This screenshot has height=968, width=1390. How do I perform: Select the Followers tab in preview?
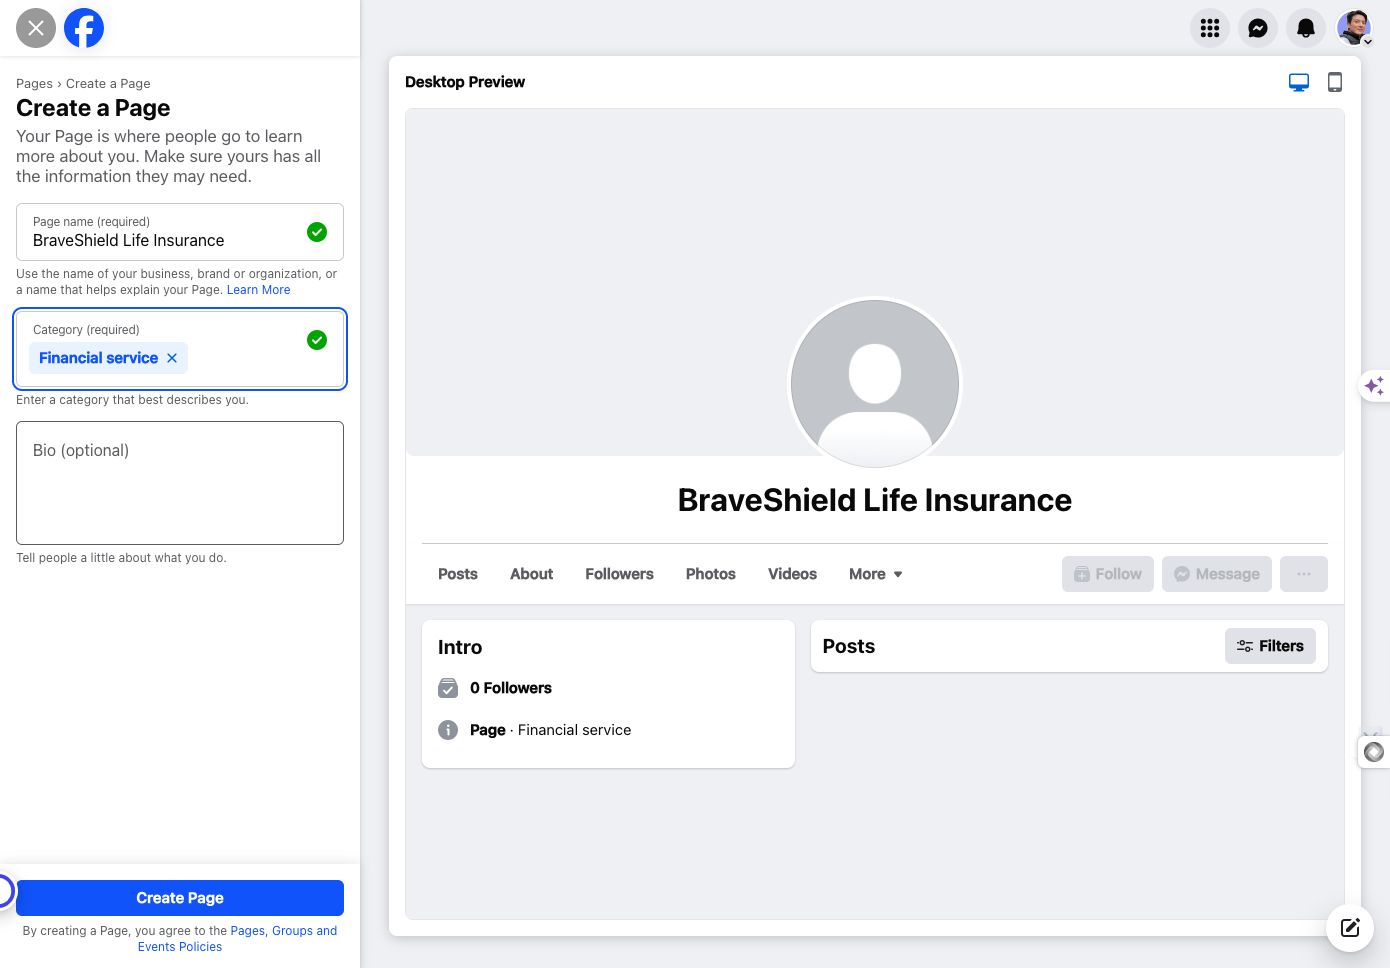coord(619,574)
